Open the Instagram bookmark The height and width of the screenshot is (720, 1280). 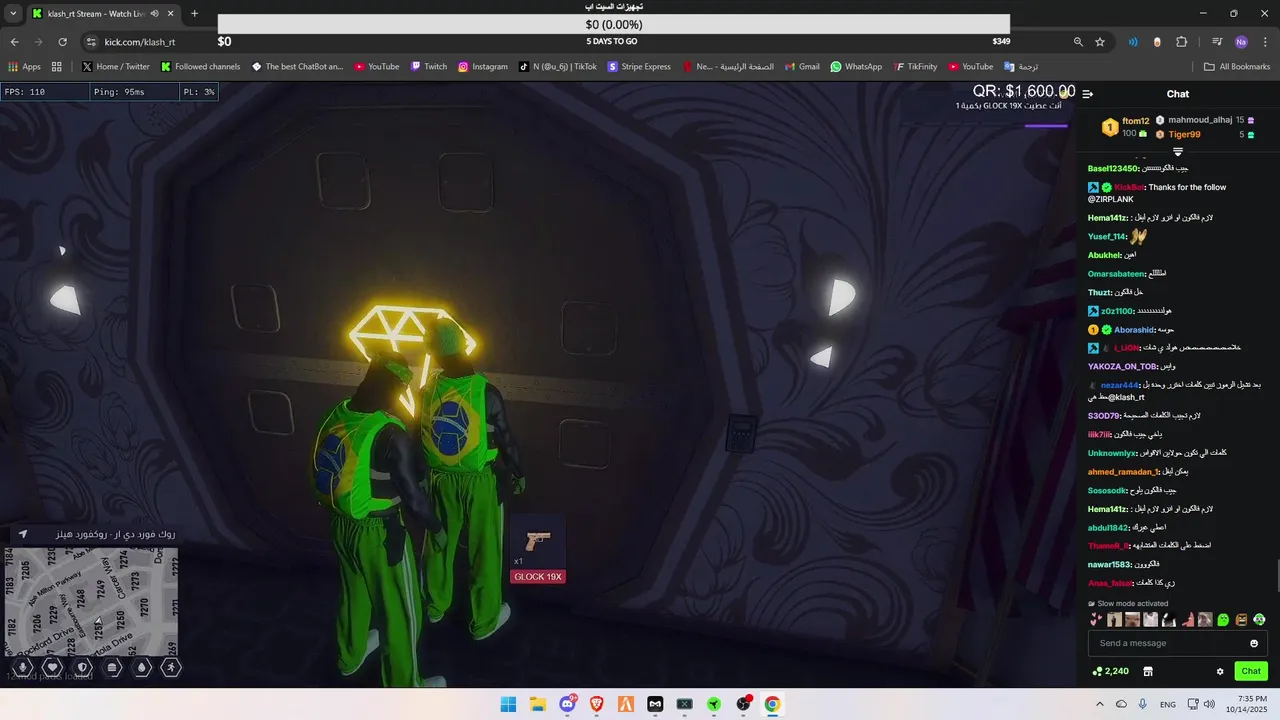483,67
